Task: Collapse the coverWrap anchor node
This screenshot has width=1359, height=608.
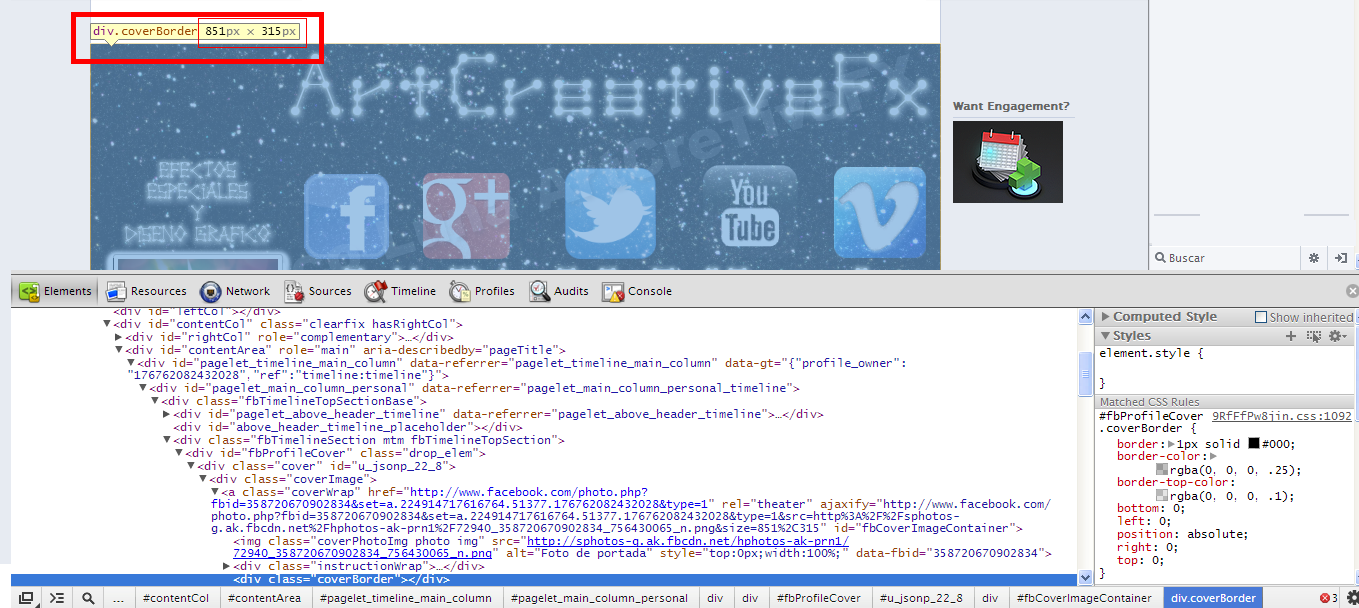Action: pyautogui.click(x=214, y=492)
